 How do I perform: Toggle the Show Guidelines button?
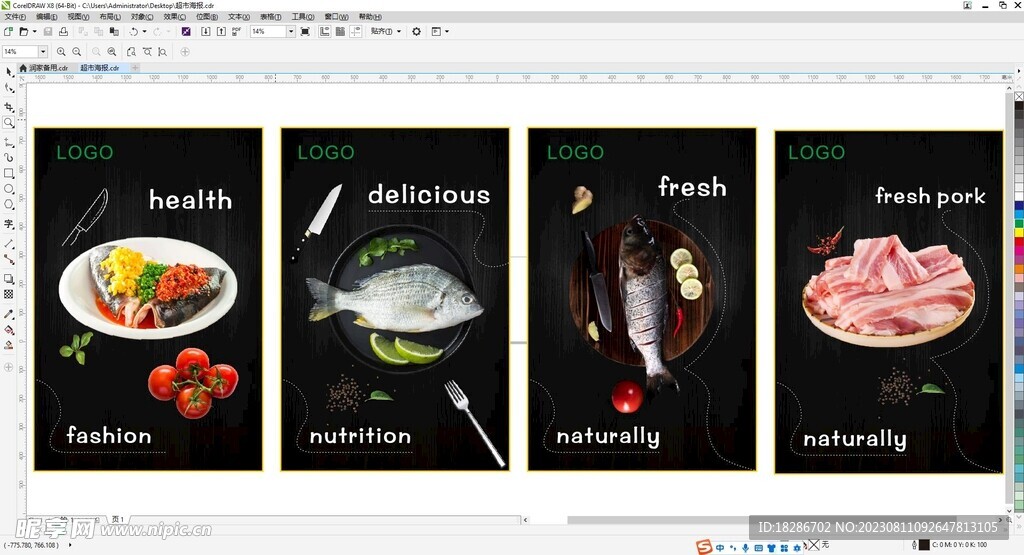point(355,32)
